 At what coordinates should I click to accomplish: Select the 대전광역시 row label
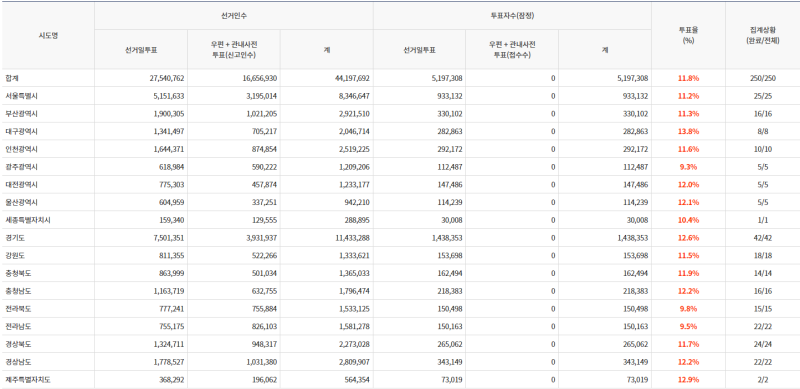tap(21, 185)
